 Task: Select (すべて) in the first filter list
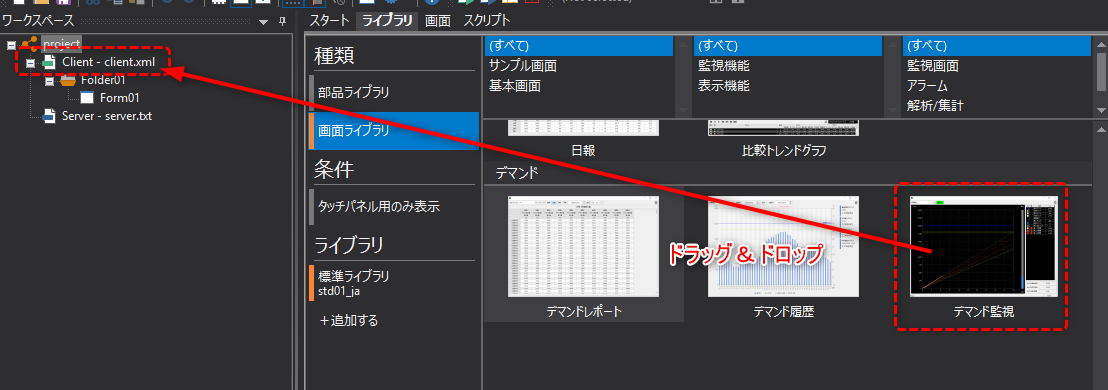pos(579,46)
